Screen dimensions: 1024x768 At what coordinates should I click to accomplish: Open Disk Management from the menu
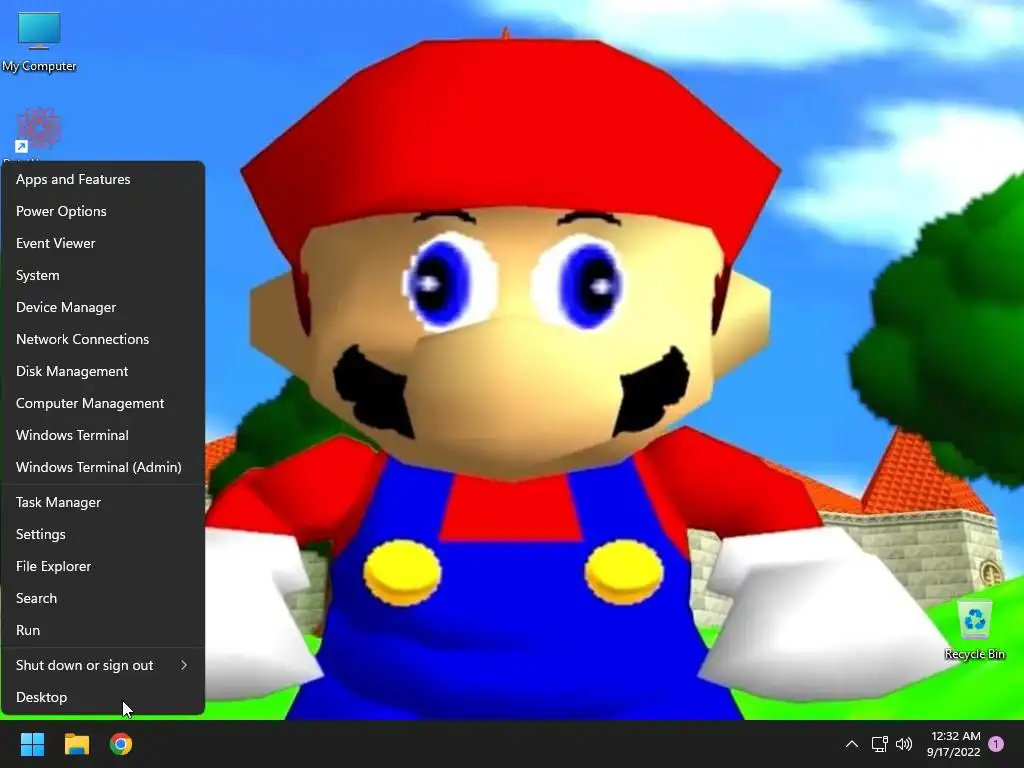click(103, 371)
